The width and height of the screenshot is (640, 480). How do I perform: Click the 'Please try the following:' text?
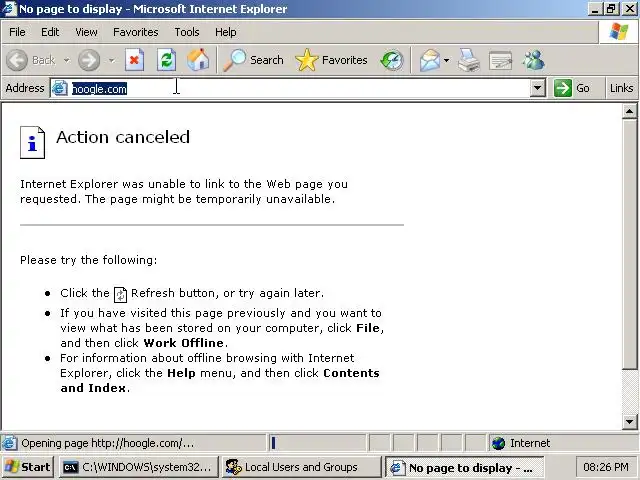[89, 260]
